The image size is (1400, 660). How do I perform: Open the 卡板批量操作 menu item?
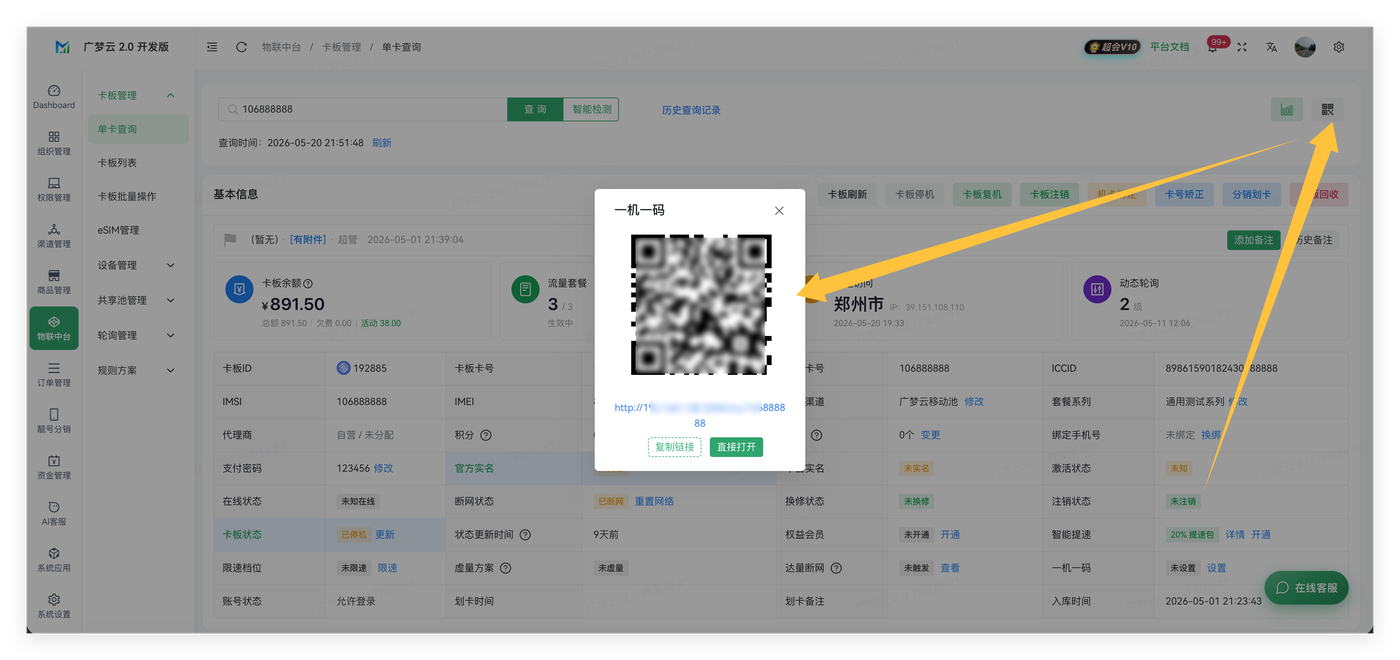[x=127, y=196]
